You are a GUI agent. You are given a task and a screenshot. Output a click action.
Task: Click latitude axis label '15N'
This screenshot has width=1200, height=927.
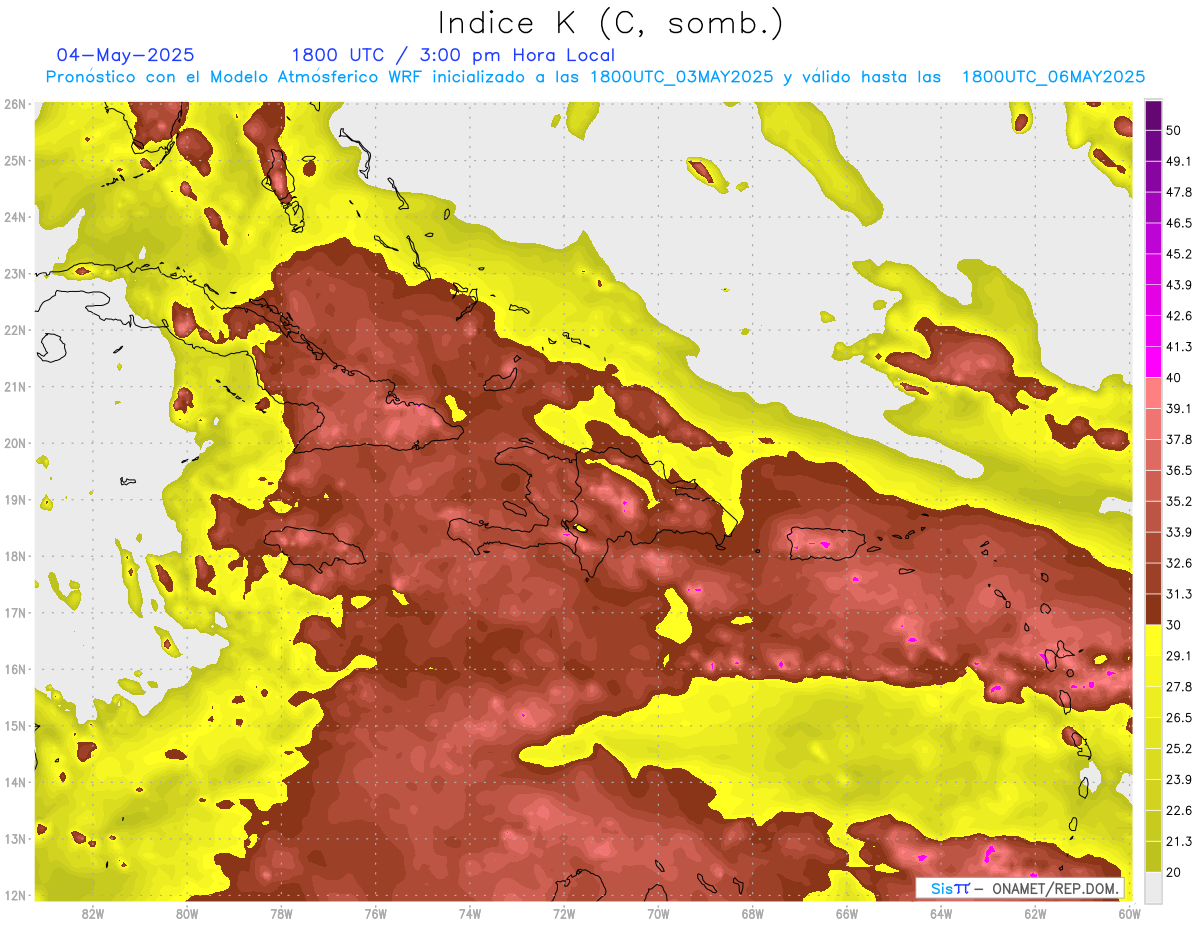(15, 725)
